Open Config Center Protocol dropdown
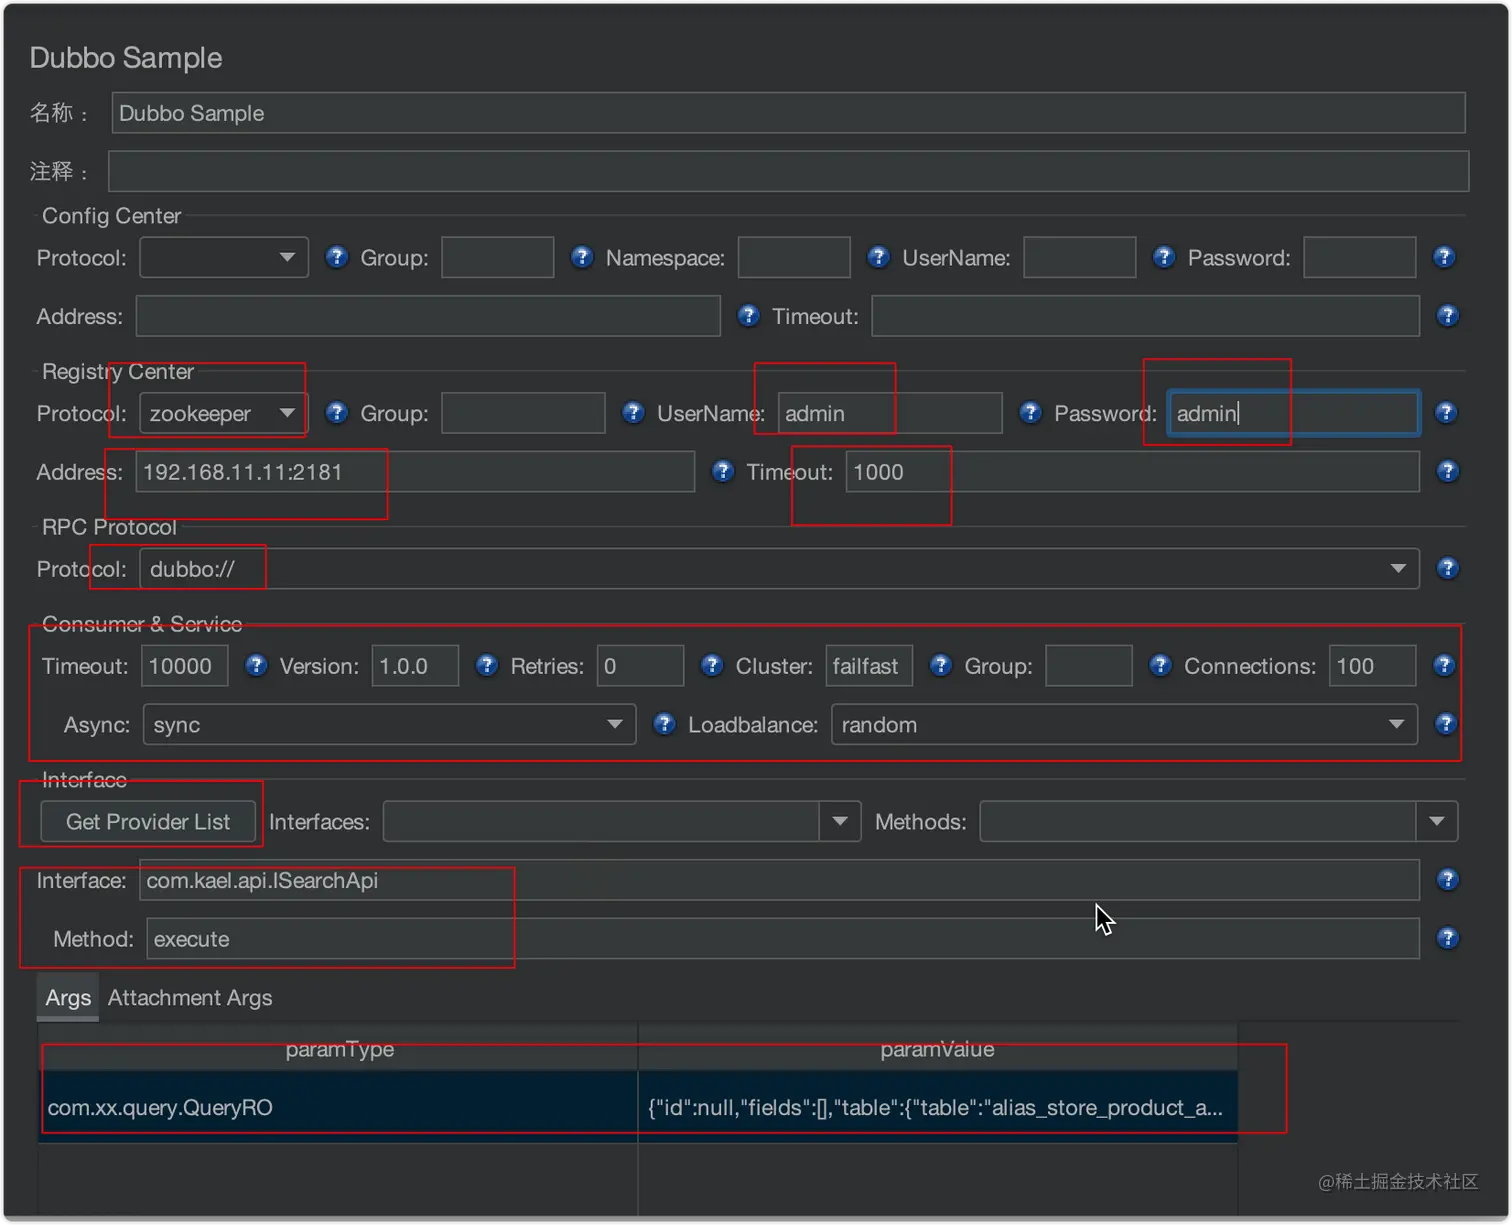The height and width of the screenshot is (1225, 1512). [x=224, y=257]
